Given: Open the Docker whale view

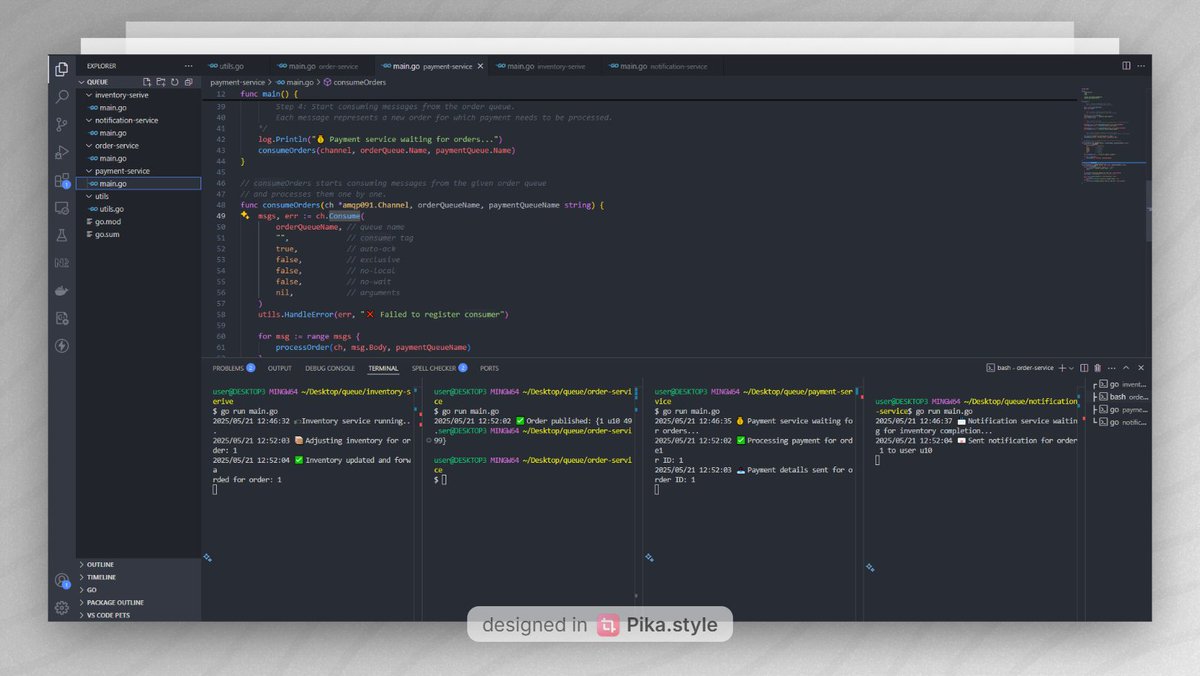Looking at the screenshot, I should pos(62,291).
